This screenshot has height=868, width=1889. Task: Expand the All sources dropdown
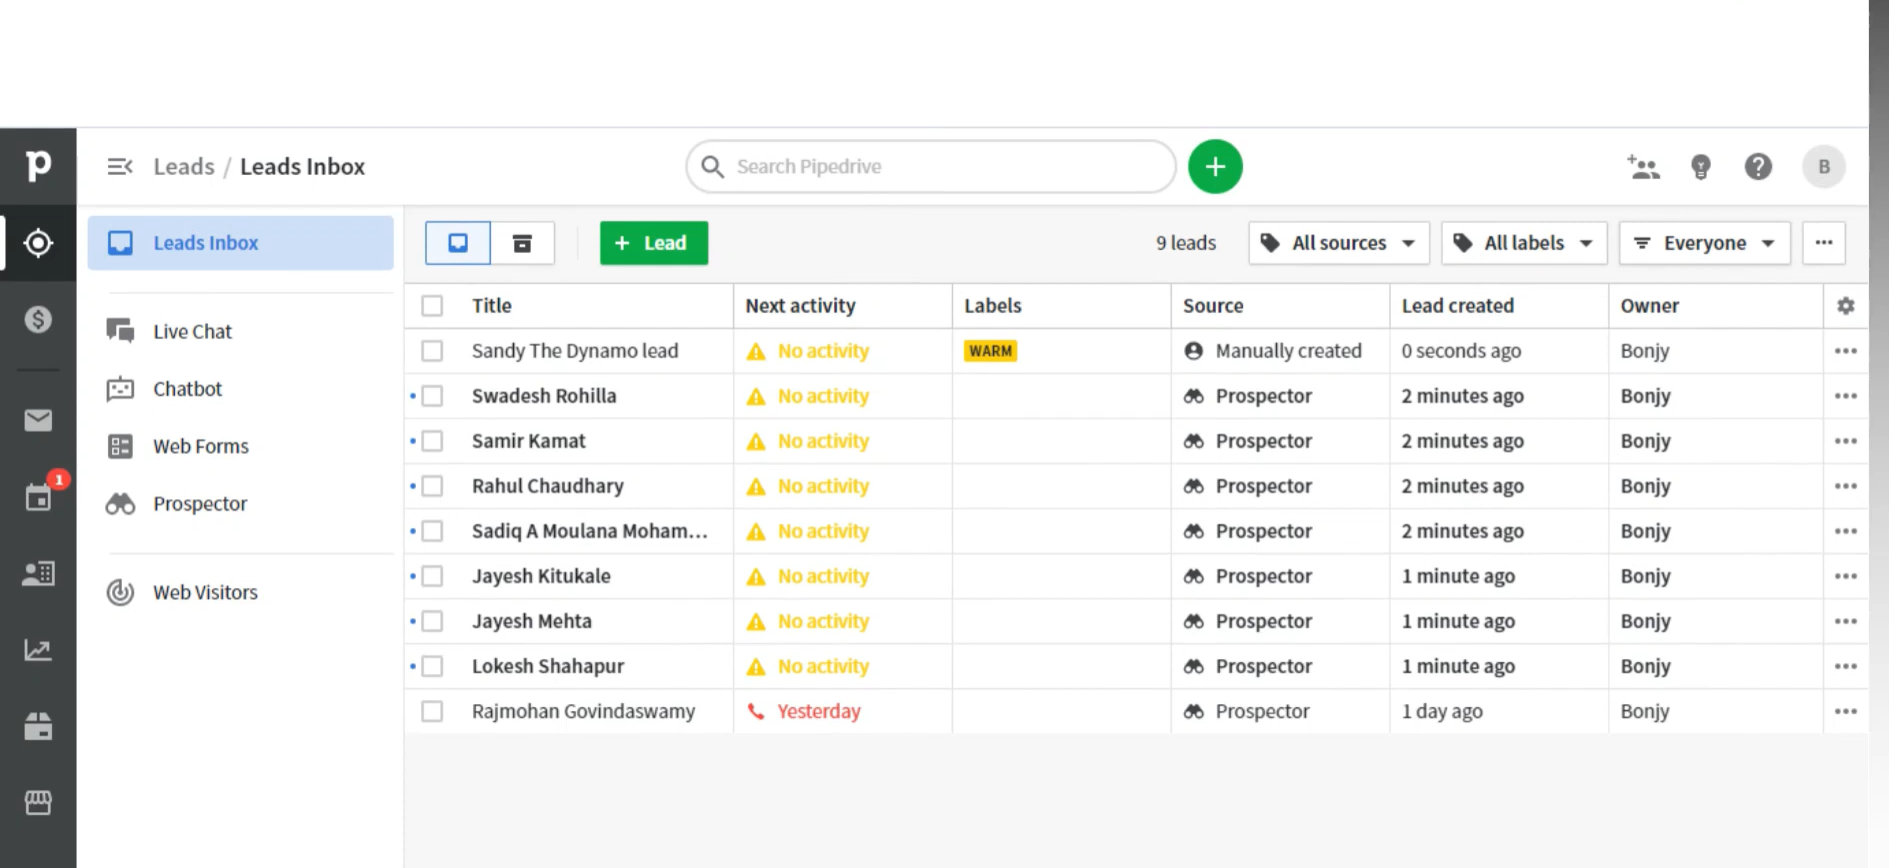click(x=1339, y=243)
